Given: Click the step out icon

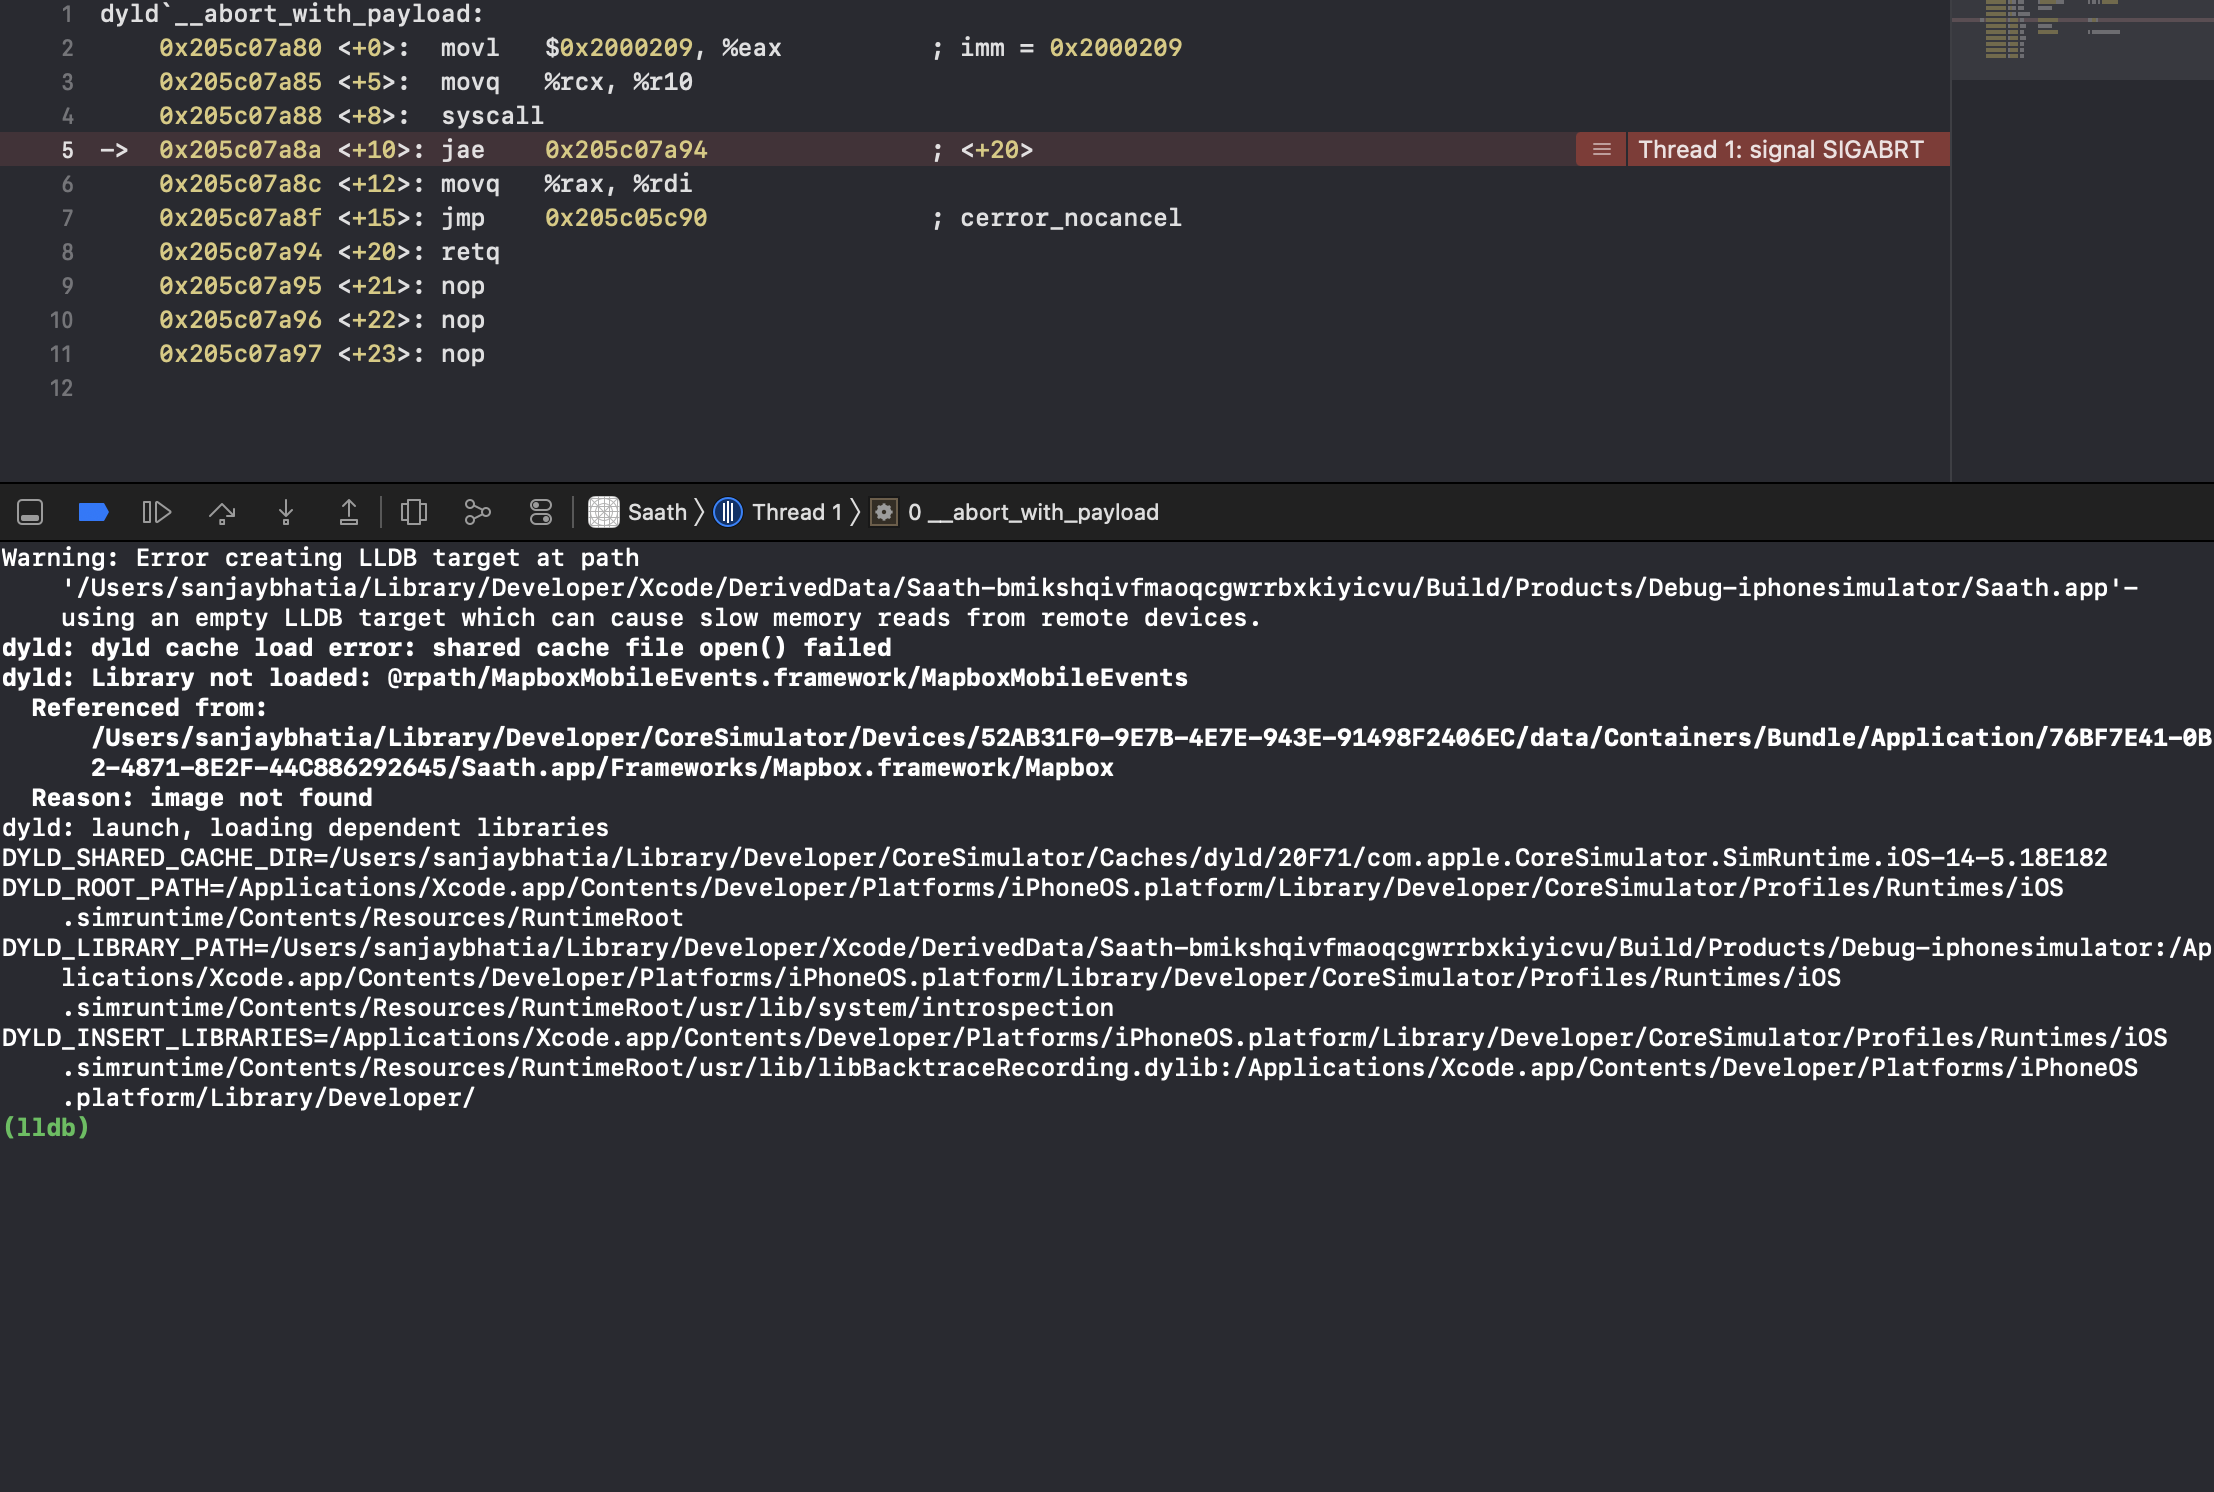Looking at the screenshot, I should (350, 512).
